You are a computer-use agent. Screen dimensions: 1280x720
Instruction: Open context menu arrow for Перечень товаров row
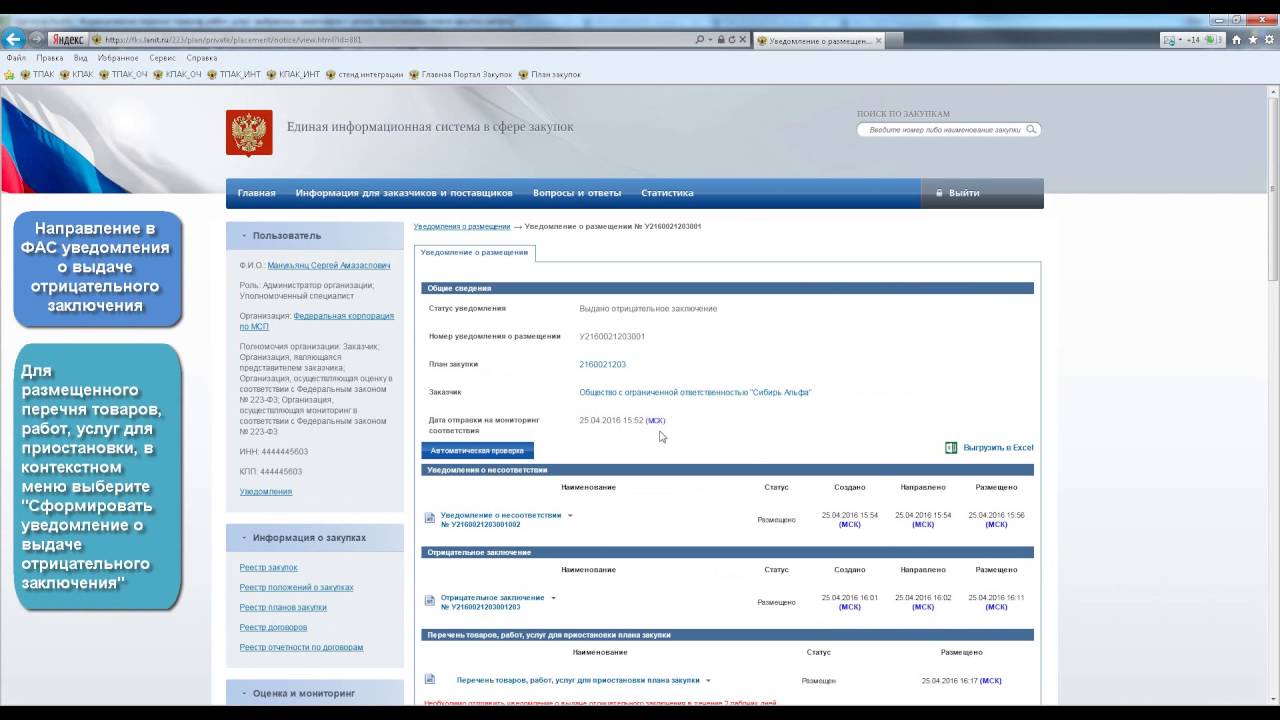coord(708,680)
